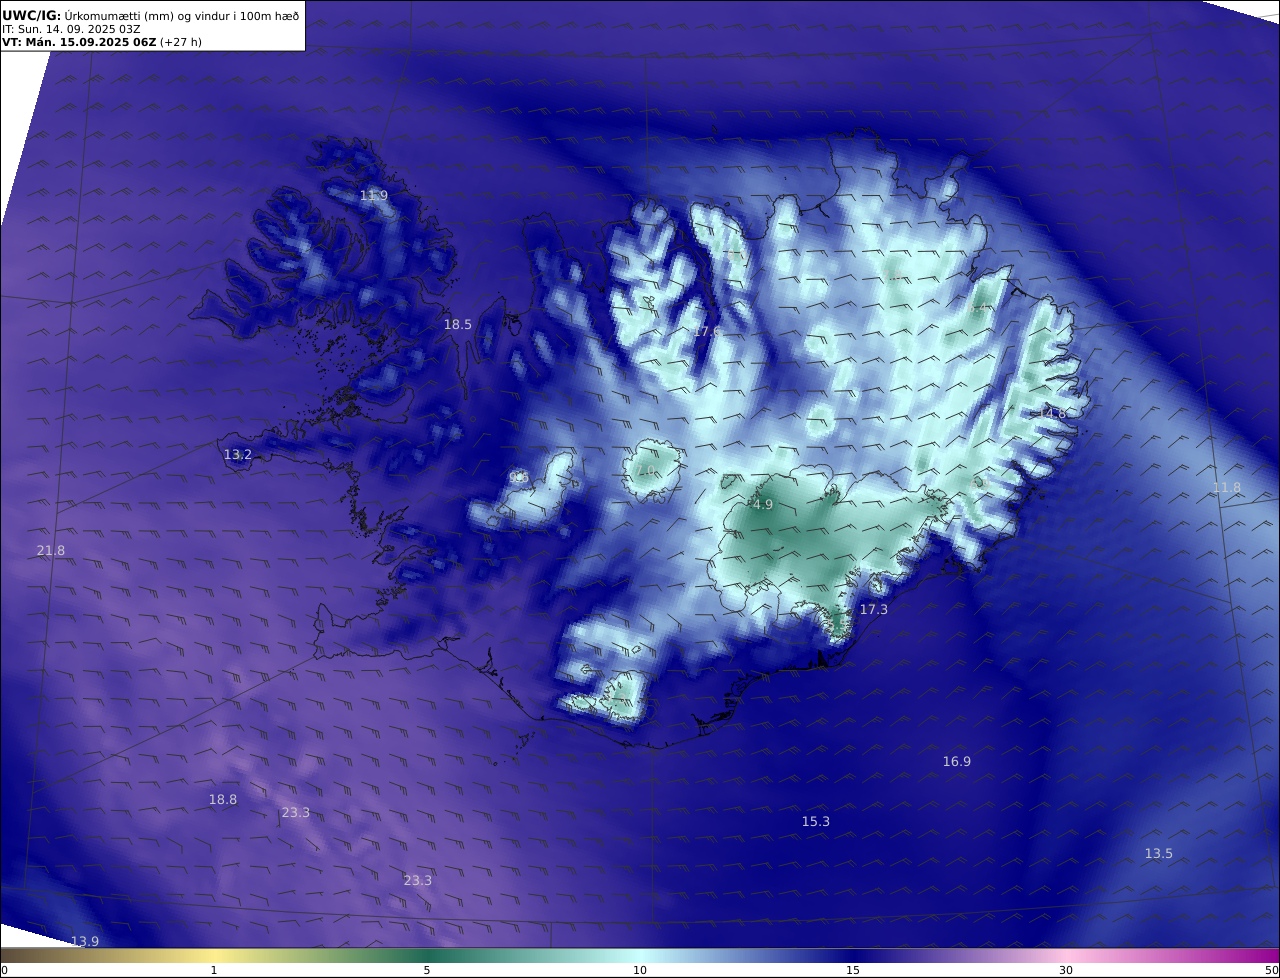Click the 23.3 value label beside 18.8
The image size is (1280, 978).
tap(296, 813)
